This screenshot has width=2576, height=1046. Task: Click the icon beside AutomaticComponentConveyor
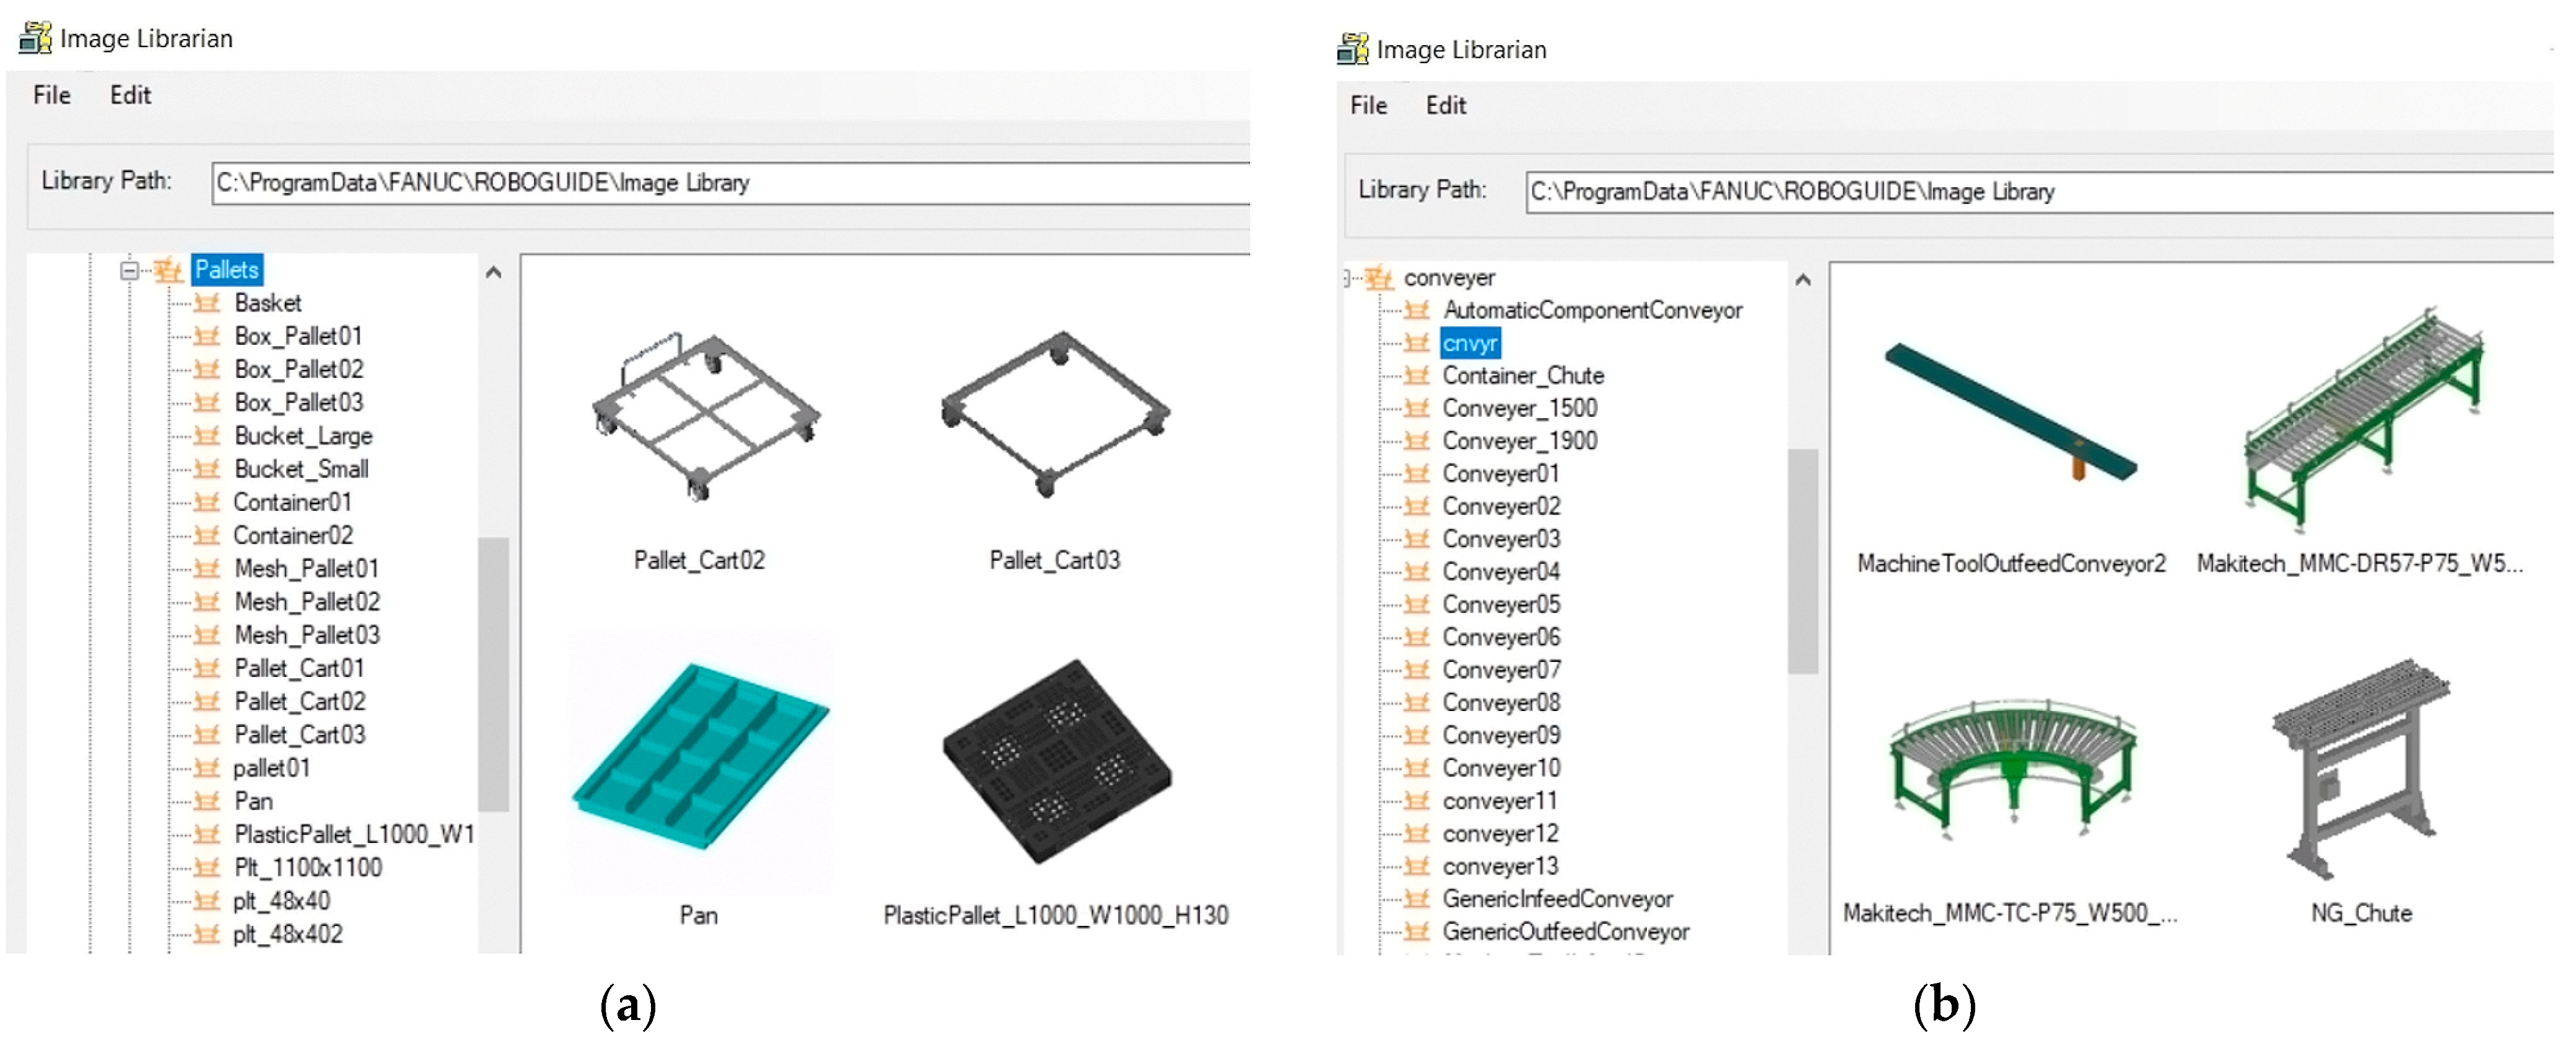point(1417,310)
